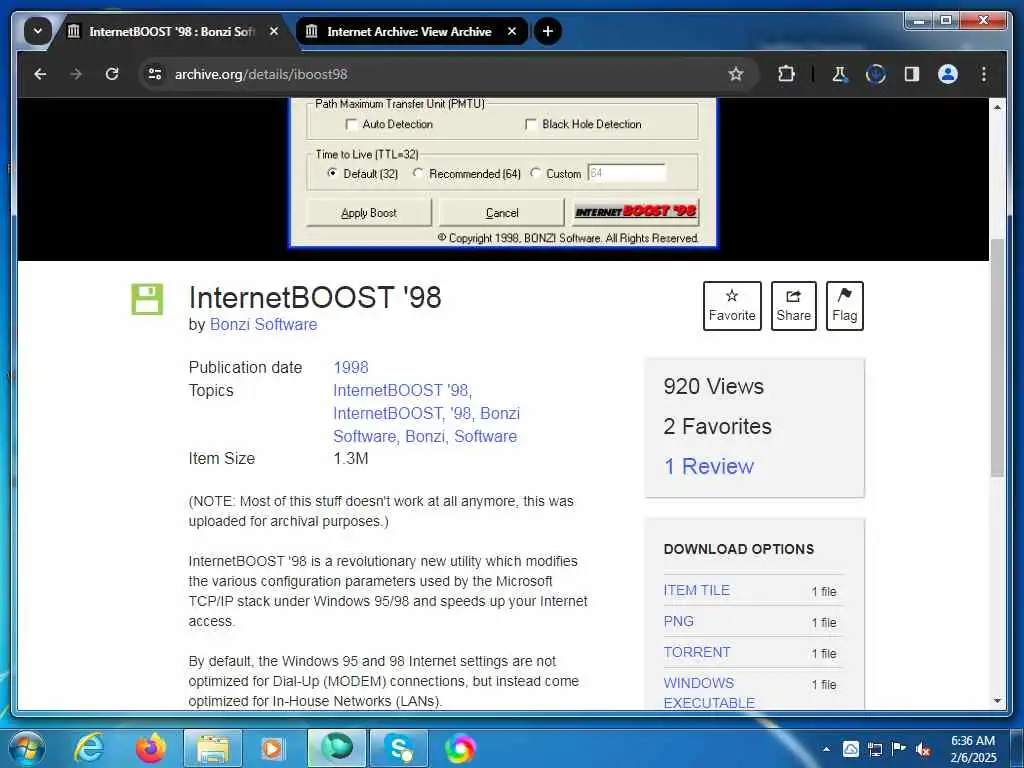Click the 920 Views text
1024x768 pixels.
pos(713,387)
